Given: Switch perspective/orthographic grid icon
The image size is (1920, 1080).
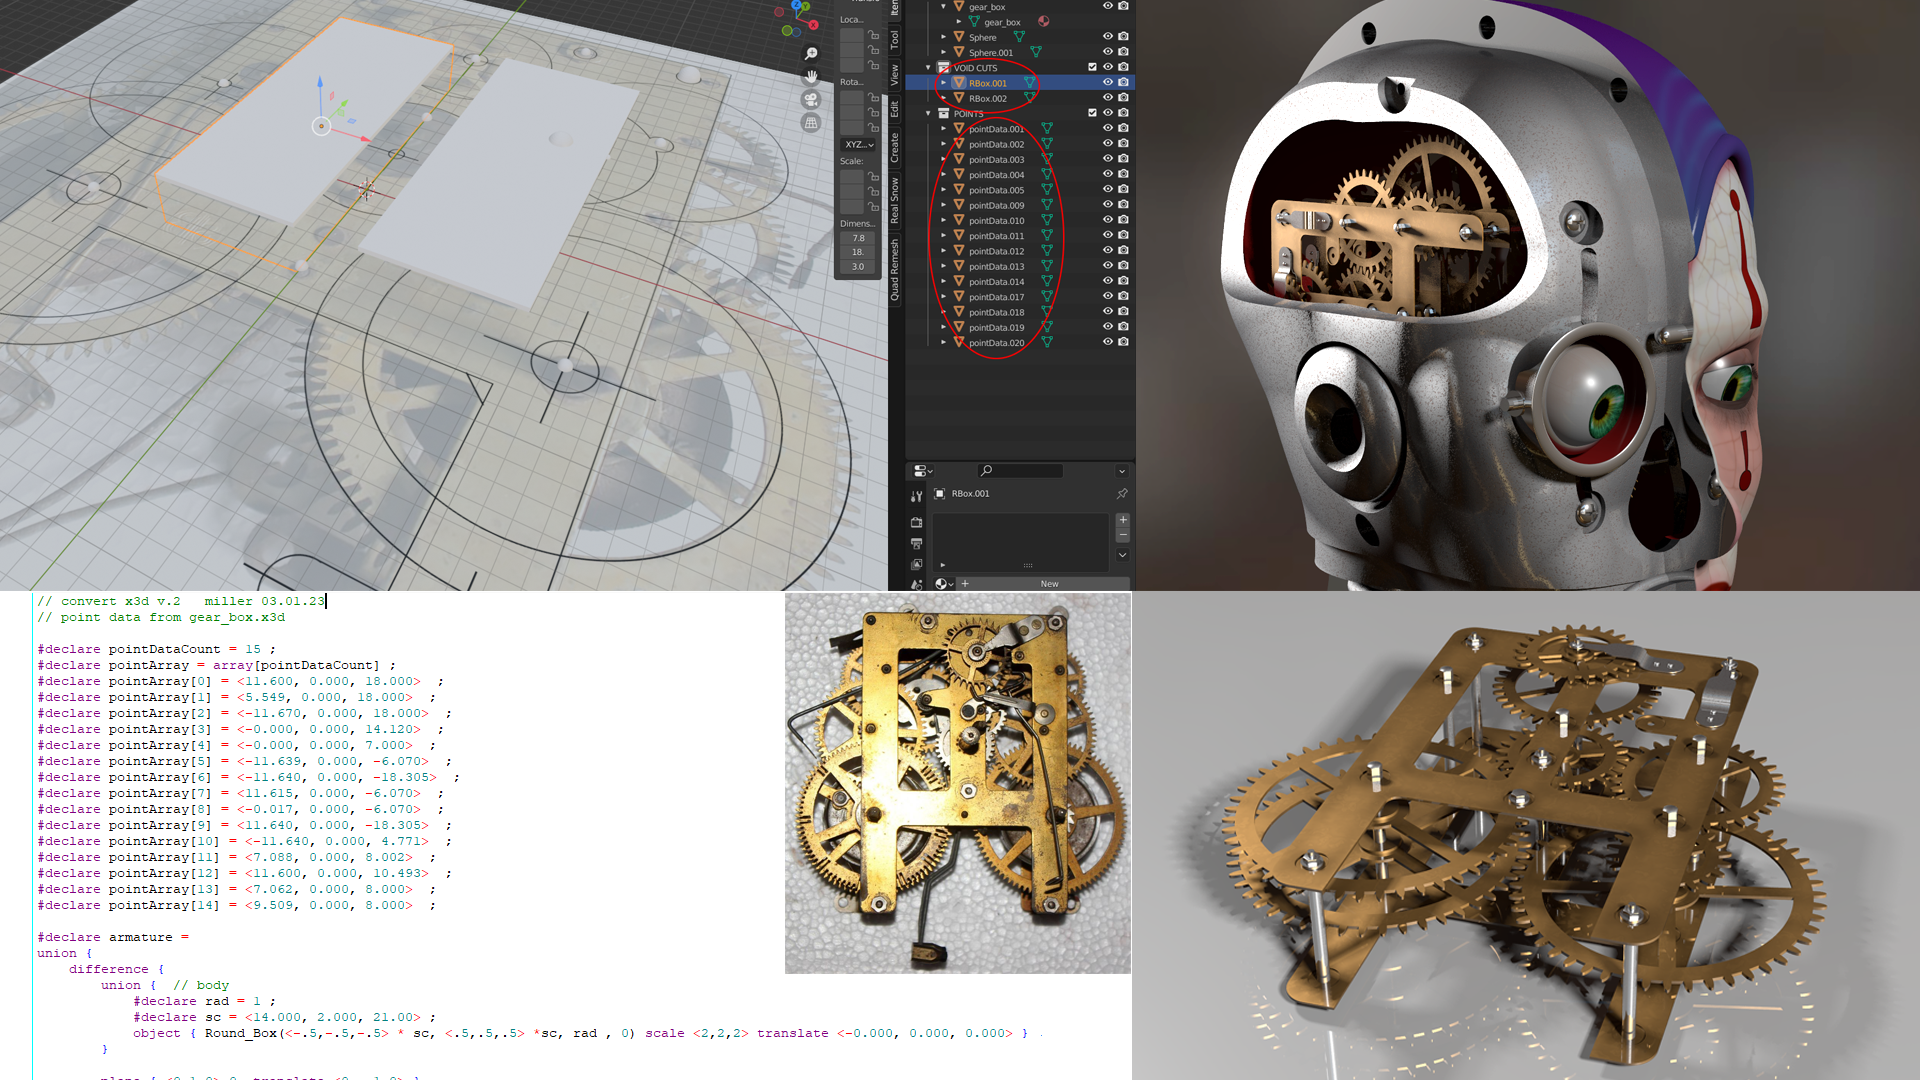Looking at the screenshot, I should click(811, 123).
